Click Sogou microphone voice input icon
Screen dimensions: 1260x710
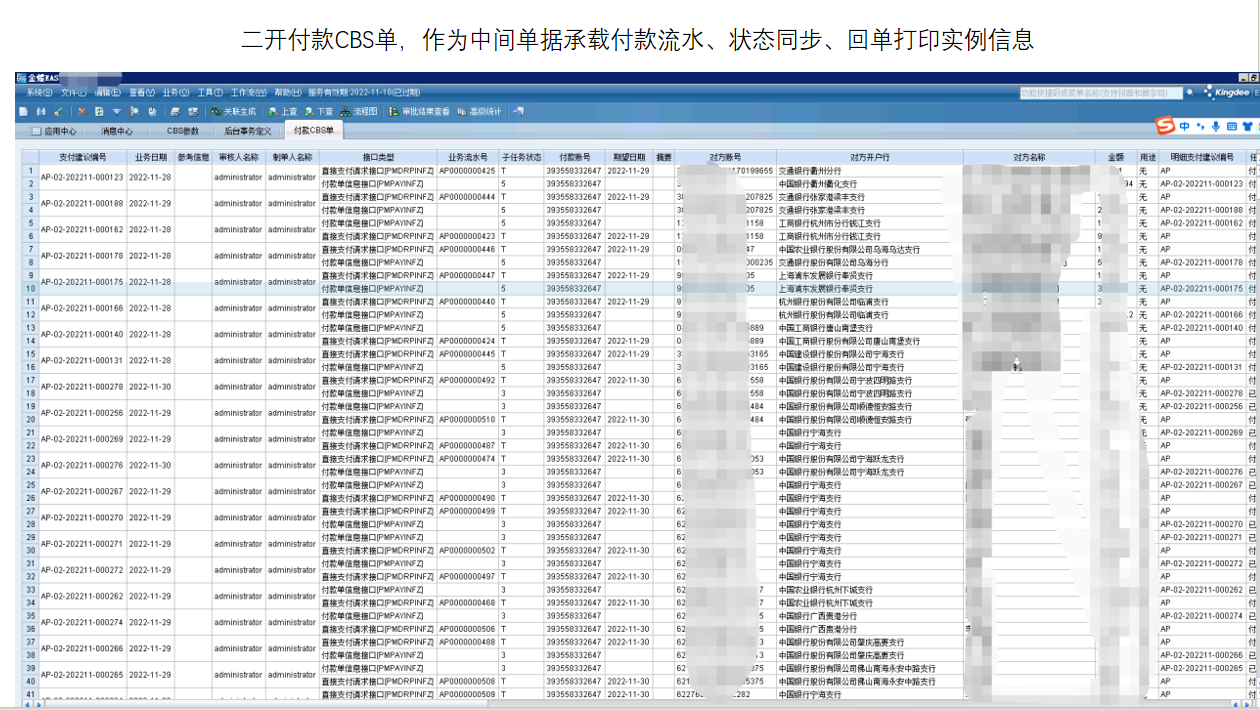pyautogui.click(x=1216, y=126)
